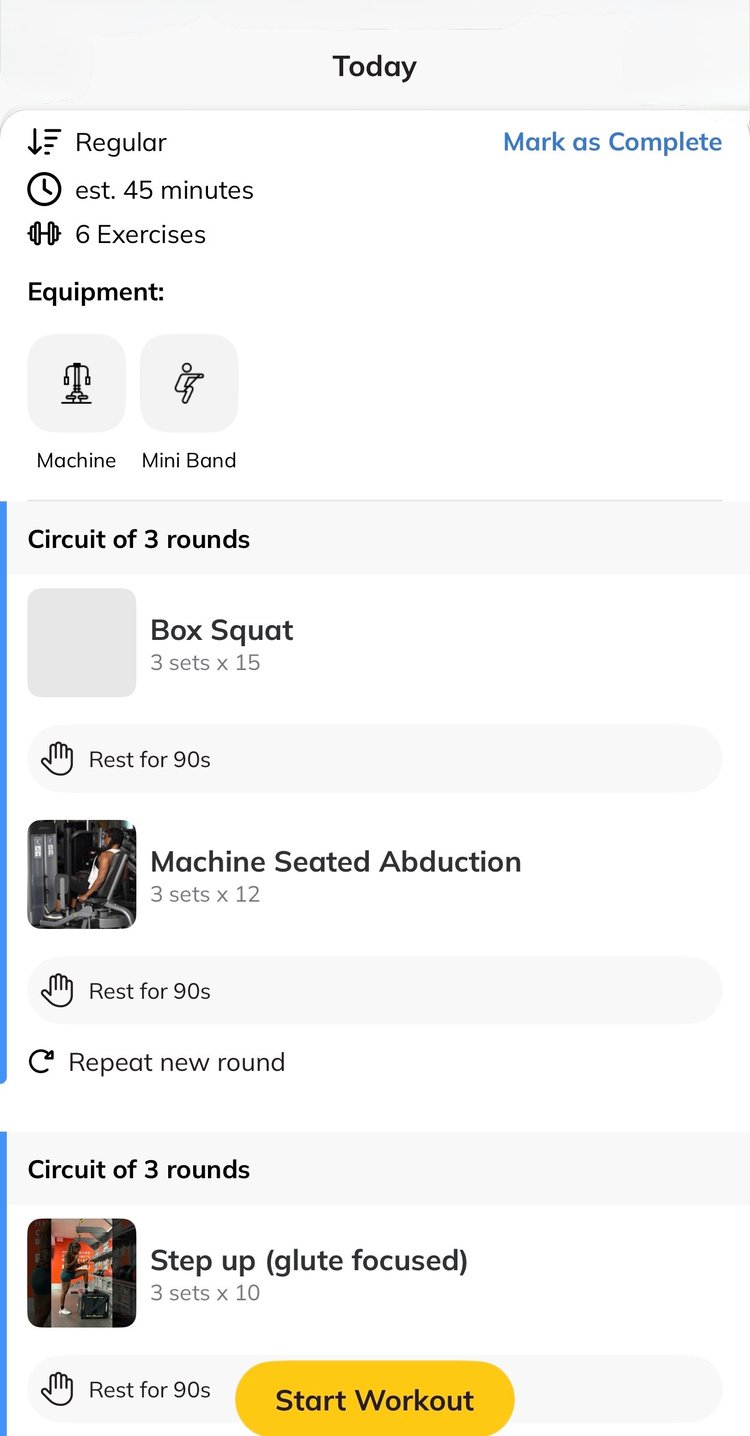Select the Step up (glute focused) title
This screenshot has height=1436, width=750.
(x=309, y=1260)
